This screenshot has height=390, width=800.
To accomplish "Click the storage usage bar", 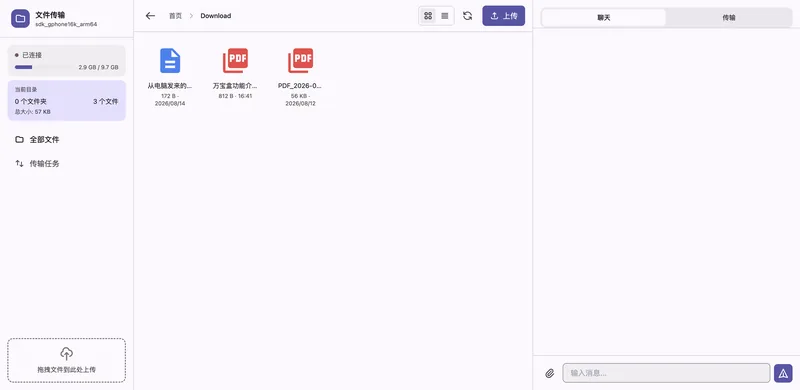I will point(44,67).
